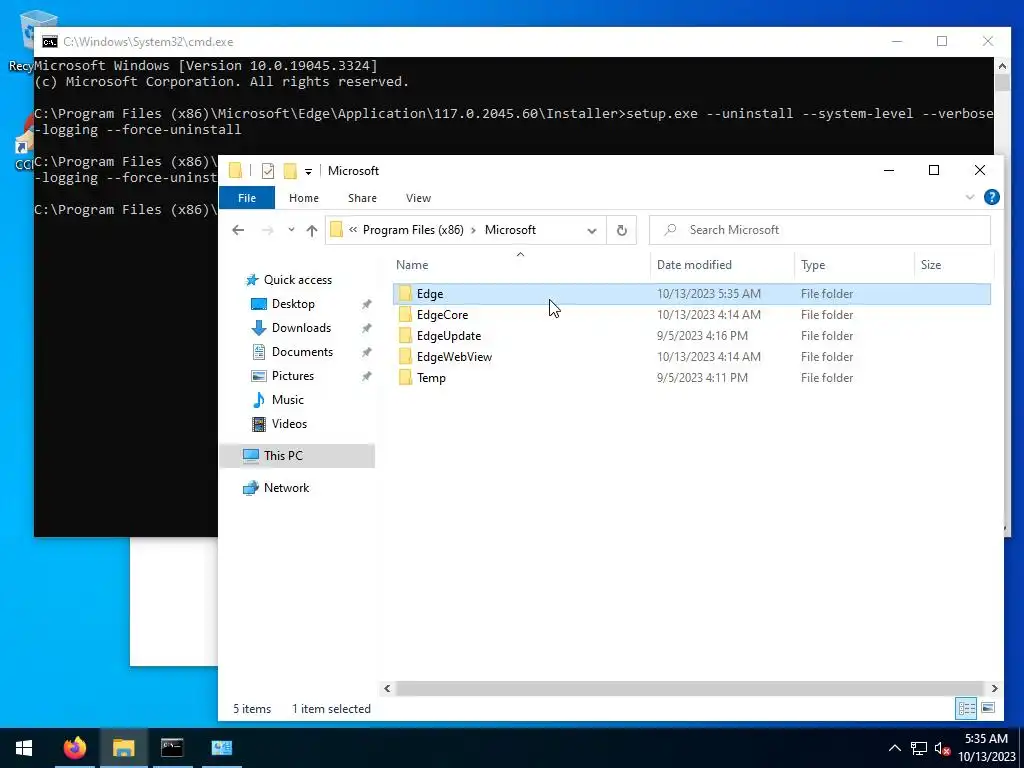Viewport: 1024px width, 768px height.
Task: Open Pictures in navigation pane
Action: [x=293, y=376]
